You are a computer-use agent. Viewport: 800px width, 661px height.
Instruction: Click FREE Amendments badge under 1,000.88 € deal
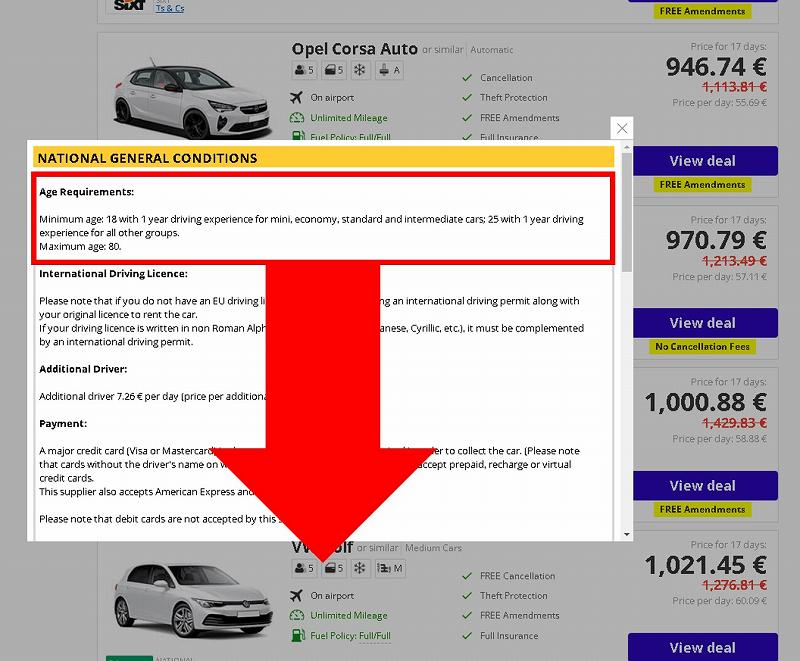pos(703,510)
